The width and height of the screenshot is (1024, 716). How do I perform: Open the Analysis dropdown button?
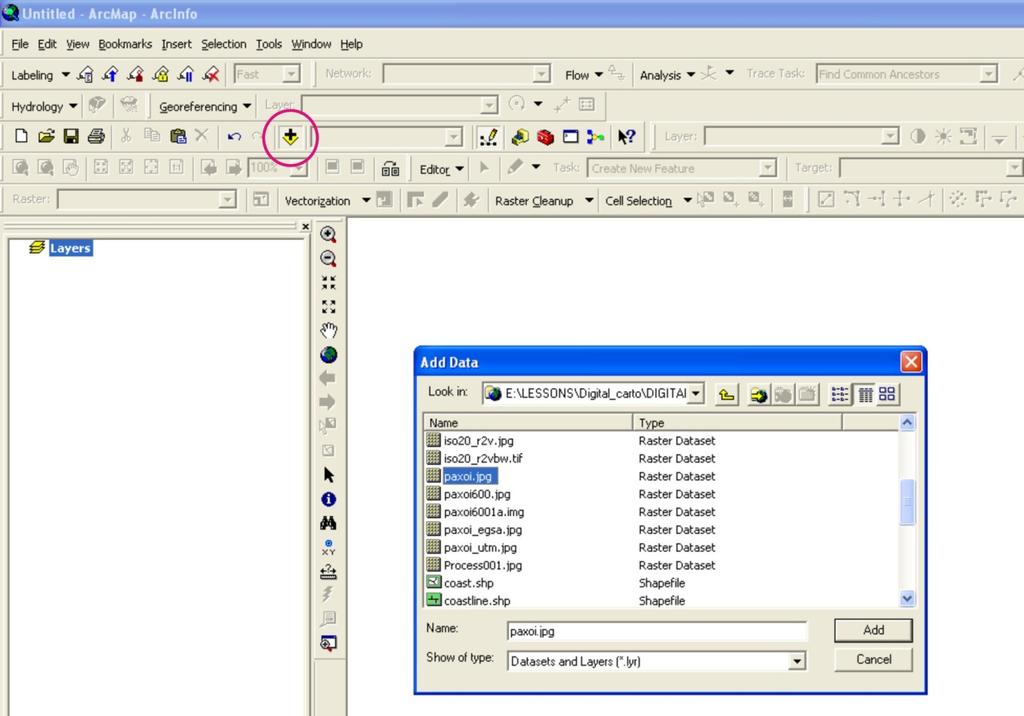[667, 74]
